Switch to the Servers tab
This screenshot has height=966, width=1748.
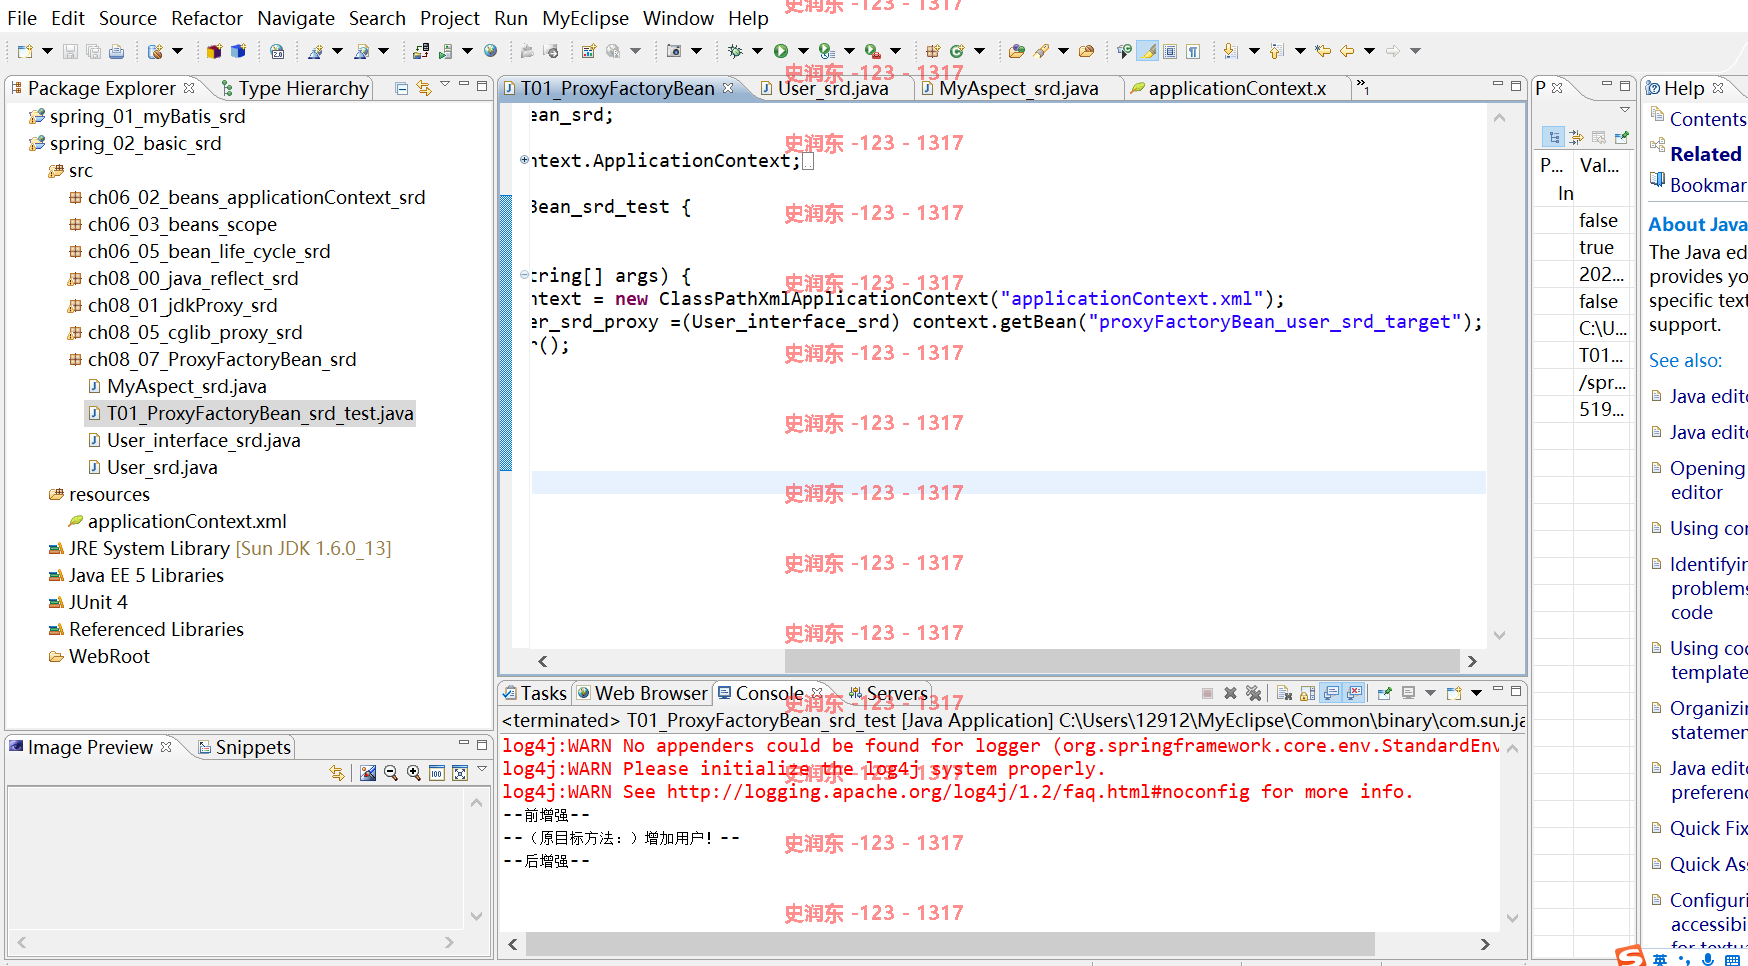[x=888, y=693]
